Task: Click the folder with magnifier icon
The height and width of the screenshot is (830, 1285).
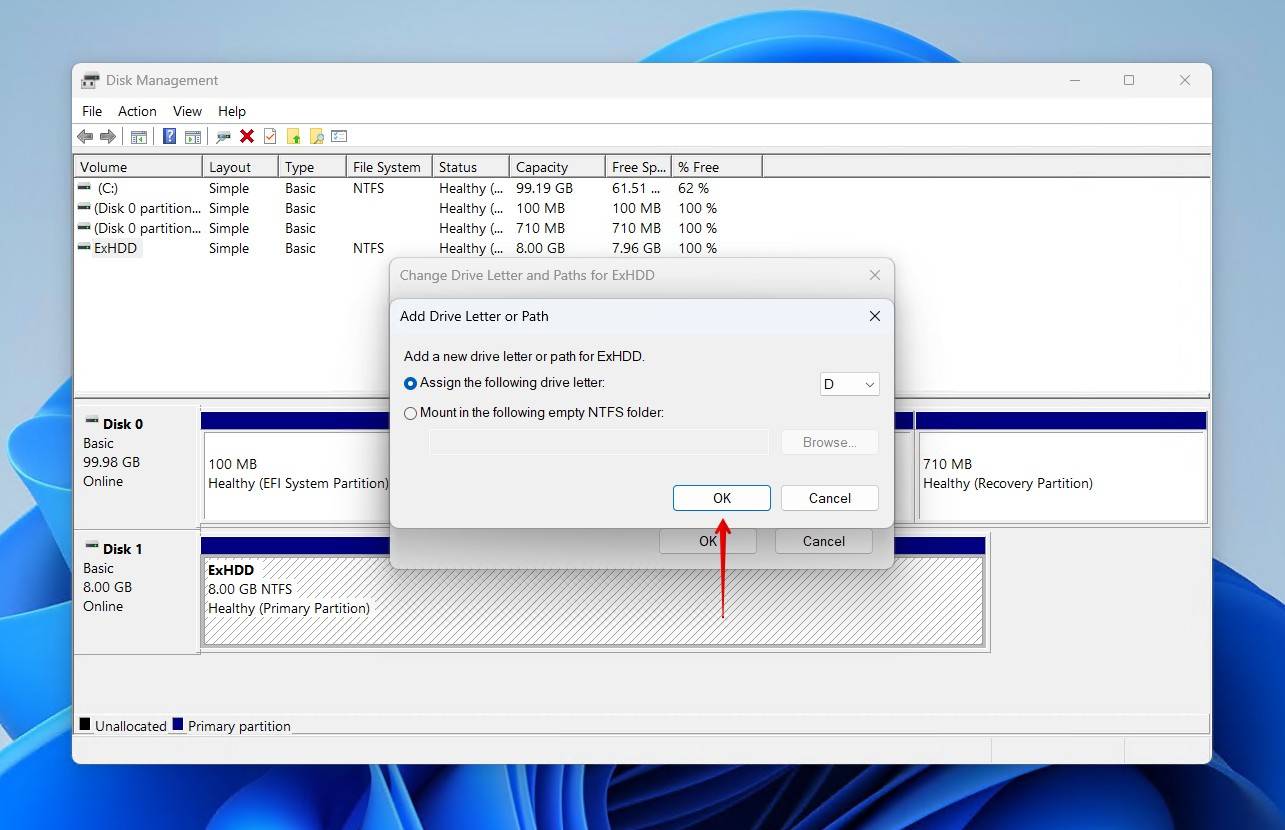Action: [317, 136]
